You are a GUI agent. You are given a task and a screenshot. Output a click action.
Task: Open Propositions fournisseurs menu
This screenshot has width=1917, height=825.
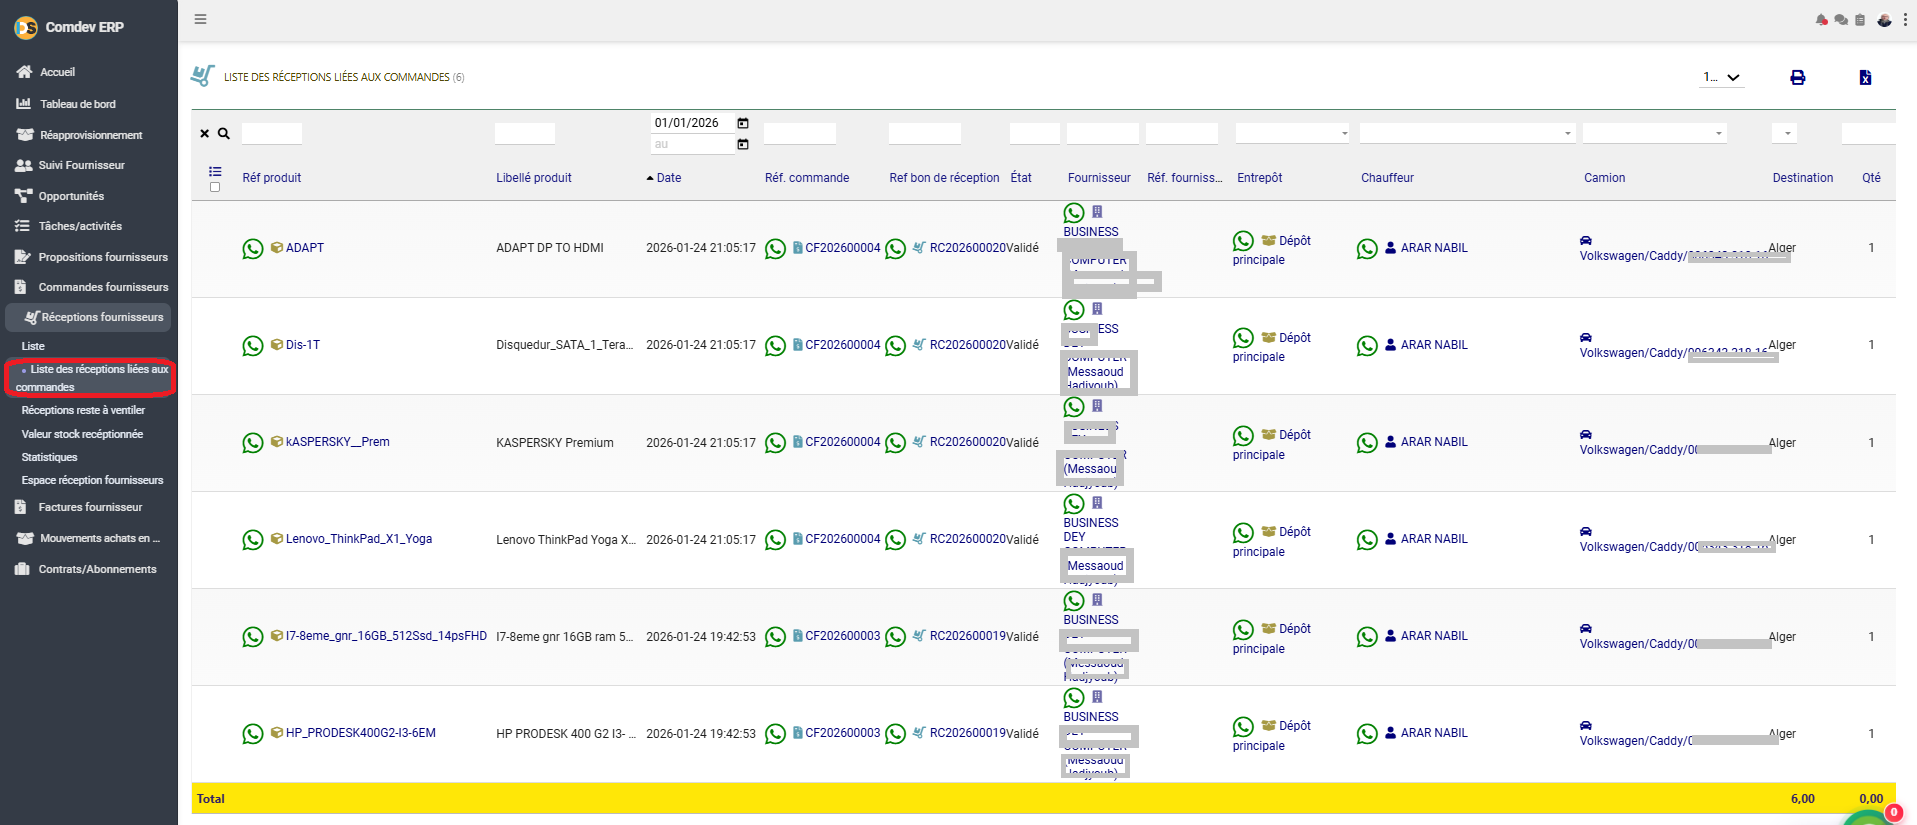tap(102, 257)
